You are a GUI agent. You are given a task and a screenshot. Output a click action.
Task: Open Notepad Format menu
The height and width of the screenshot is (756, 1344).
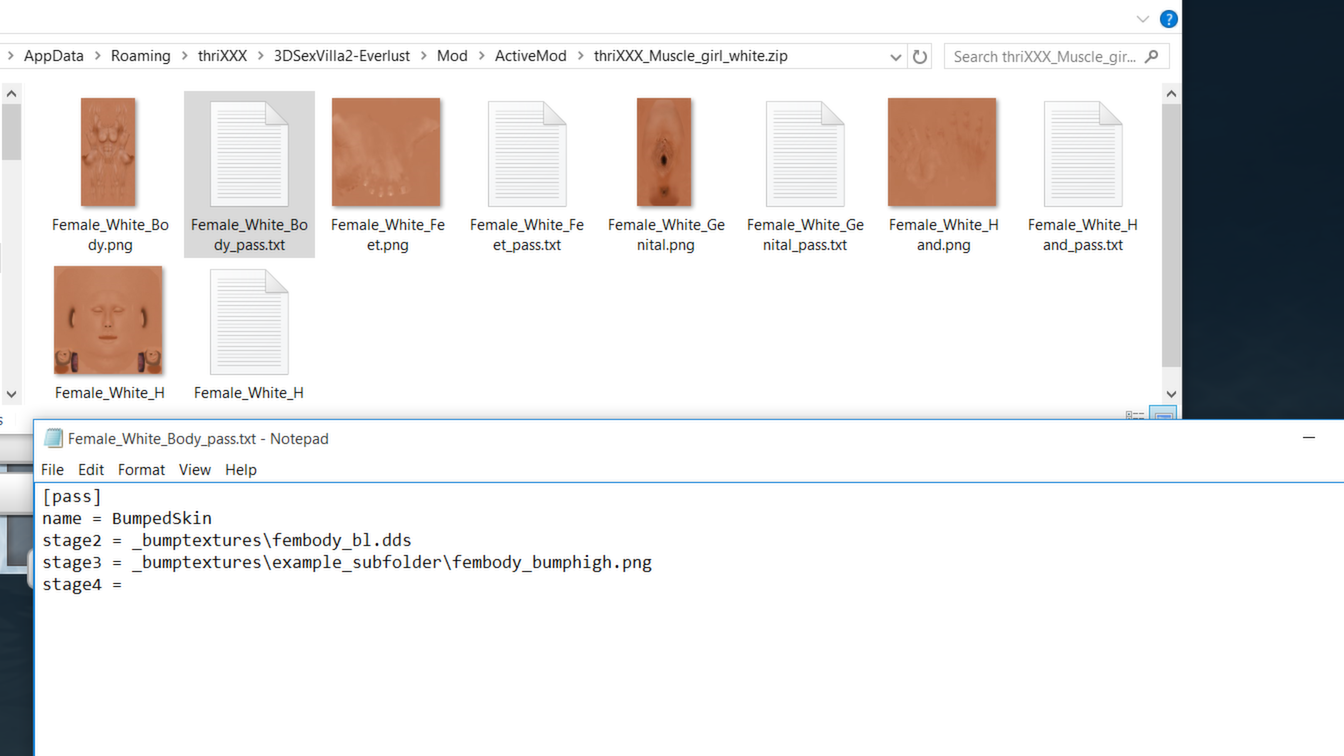(x=141, y=469)
